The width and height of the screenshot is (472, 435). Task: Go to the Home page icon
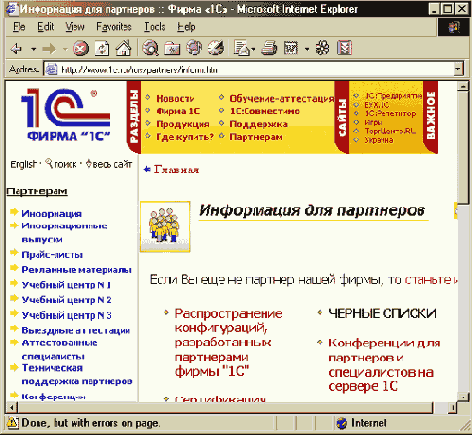coord(123,48)
